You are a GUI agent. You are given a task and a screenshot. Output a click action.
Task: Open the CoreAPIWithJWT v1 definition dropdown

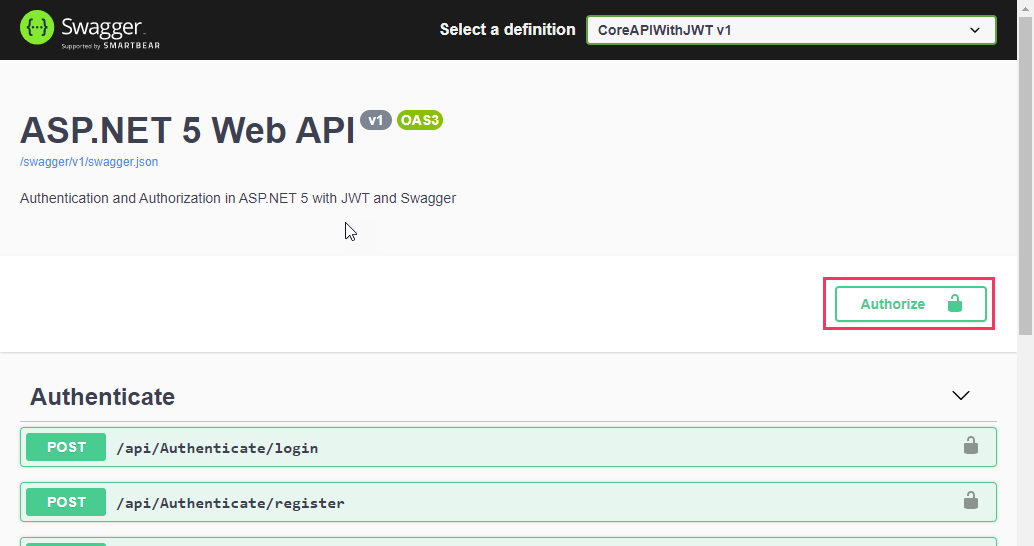click(791, 30)
